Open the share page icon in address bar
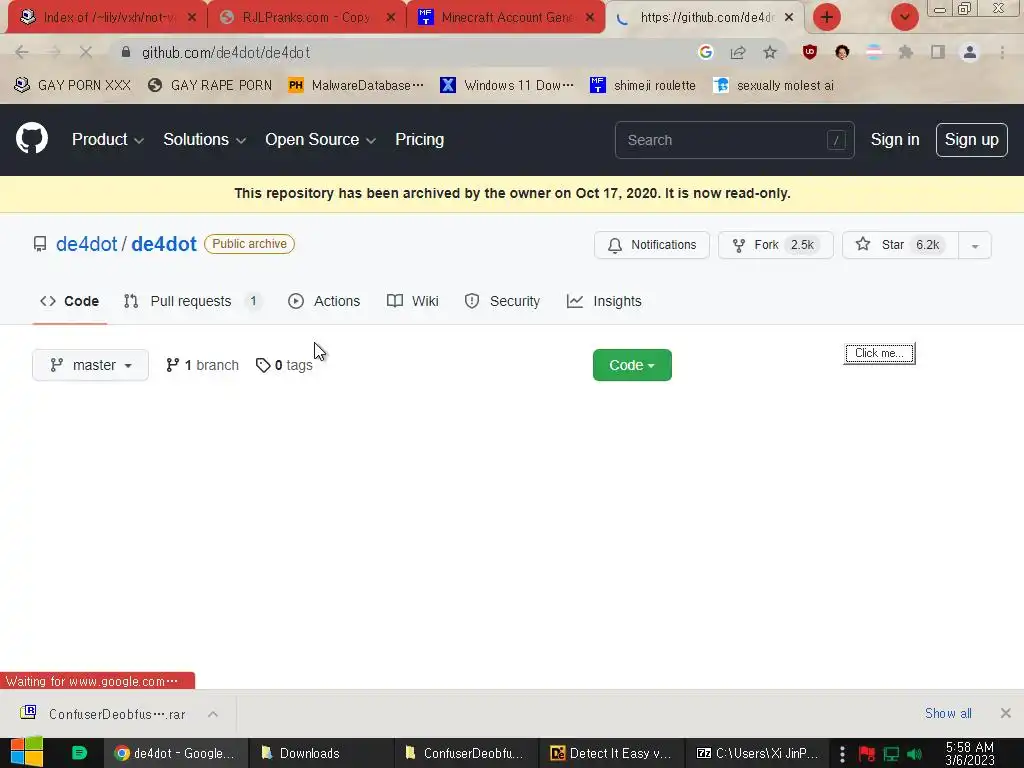Viewport: 1024px width, 768px height. point(738,52)
